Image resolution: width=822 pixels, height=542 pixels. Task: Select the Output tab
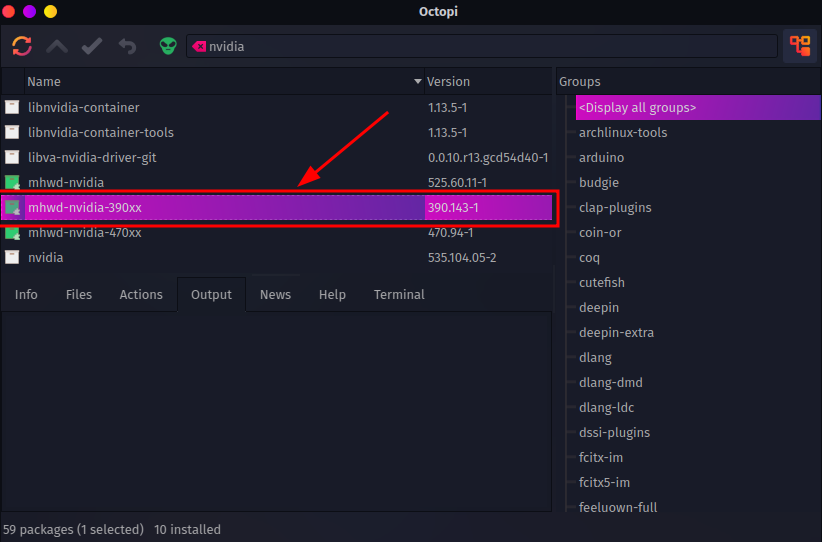[211, 295]
